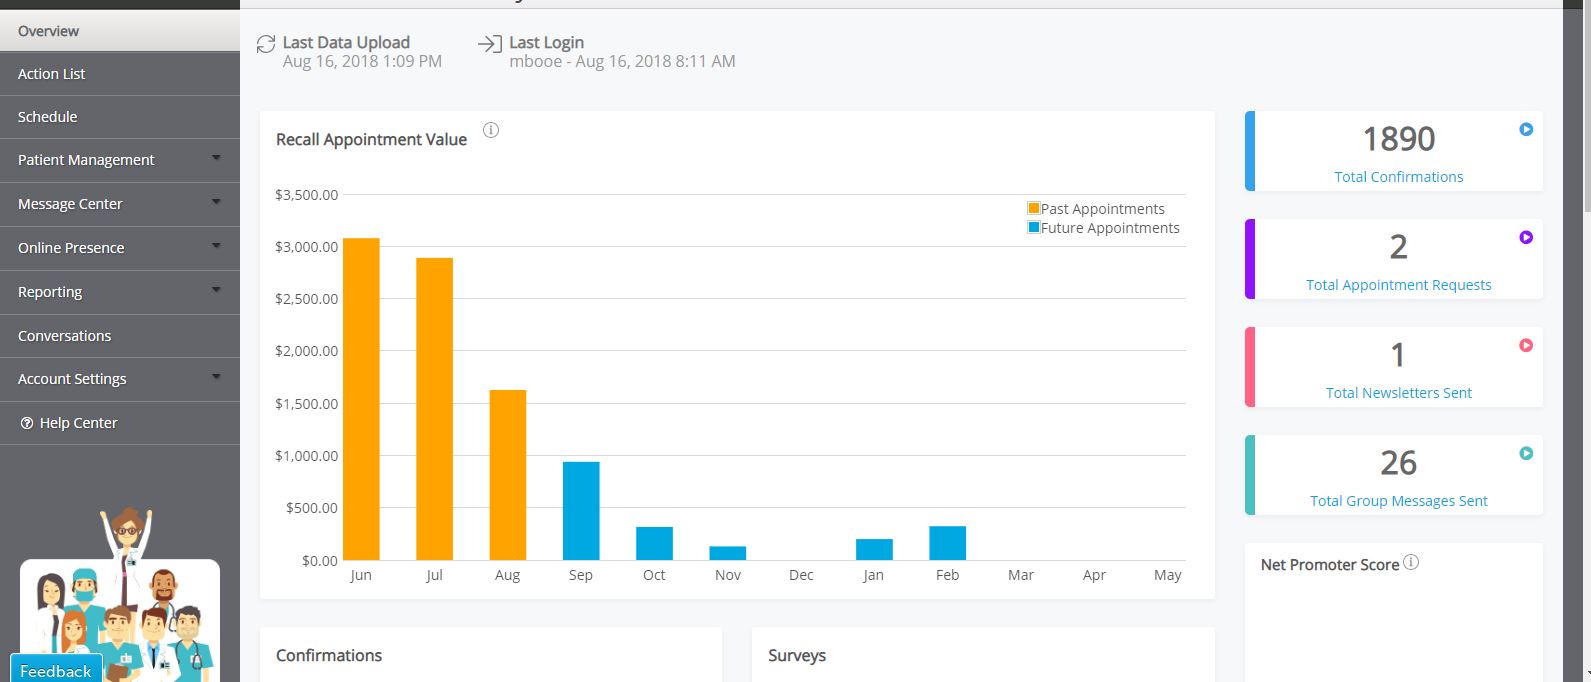Viewport: 1591px width, 682px height.
Task: Open the Action List page
Action: point(52,74)
